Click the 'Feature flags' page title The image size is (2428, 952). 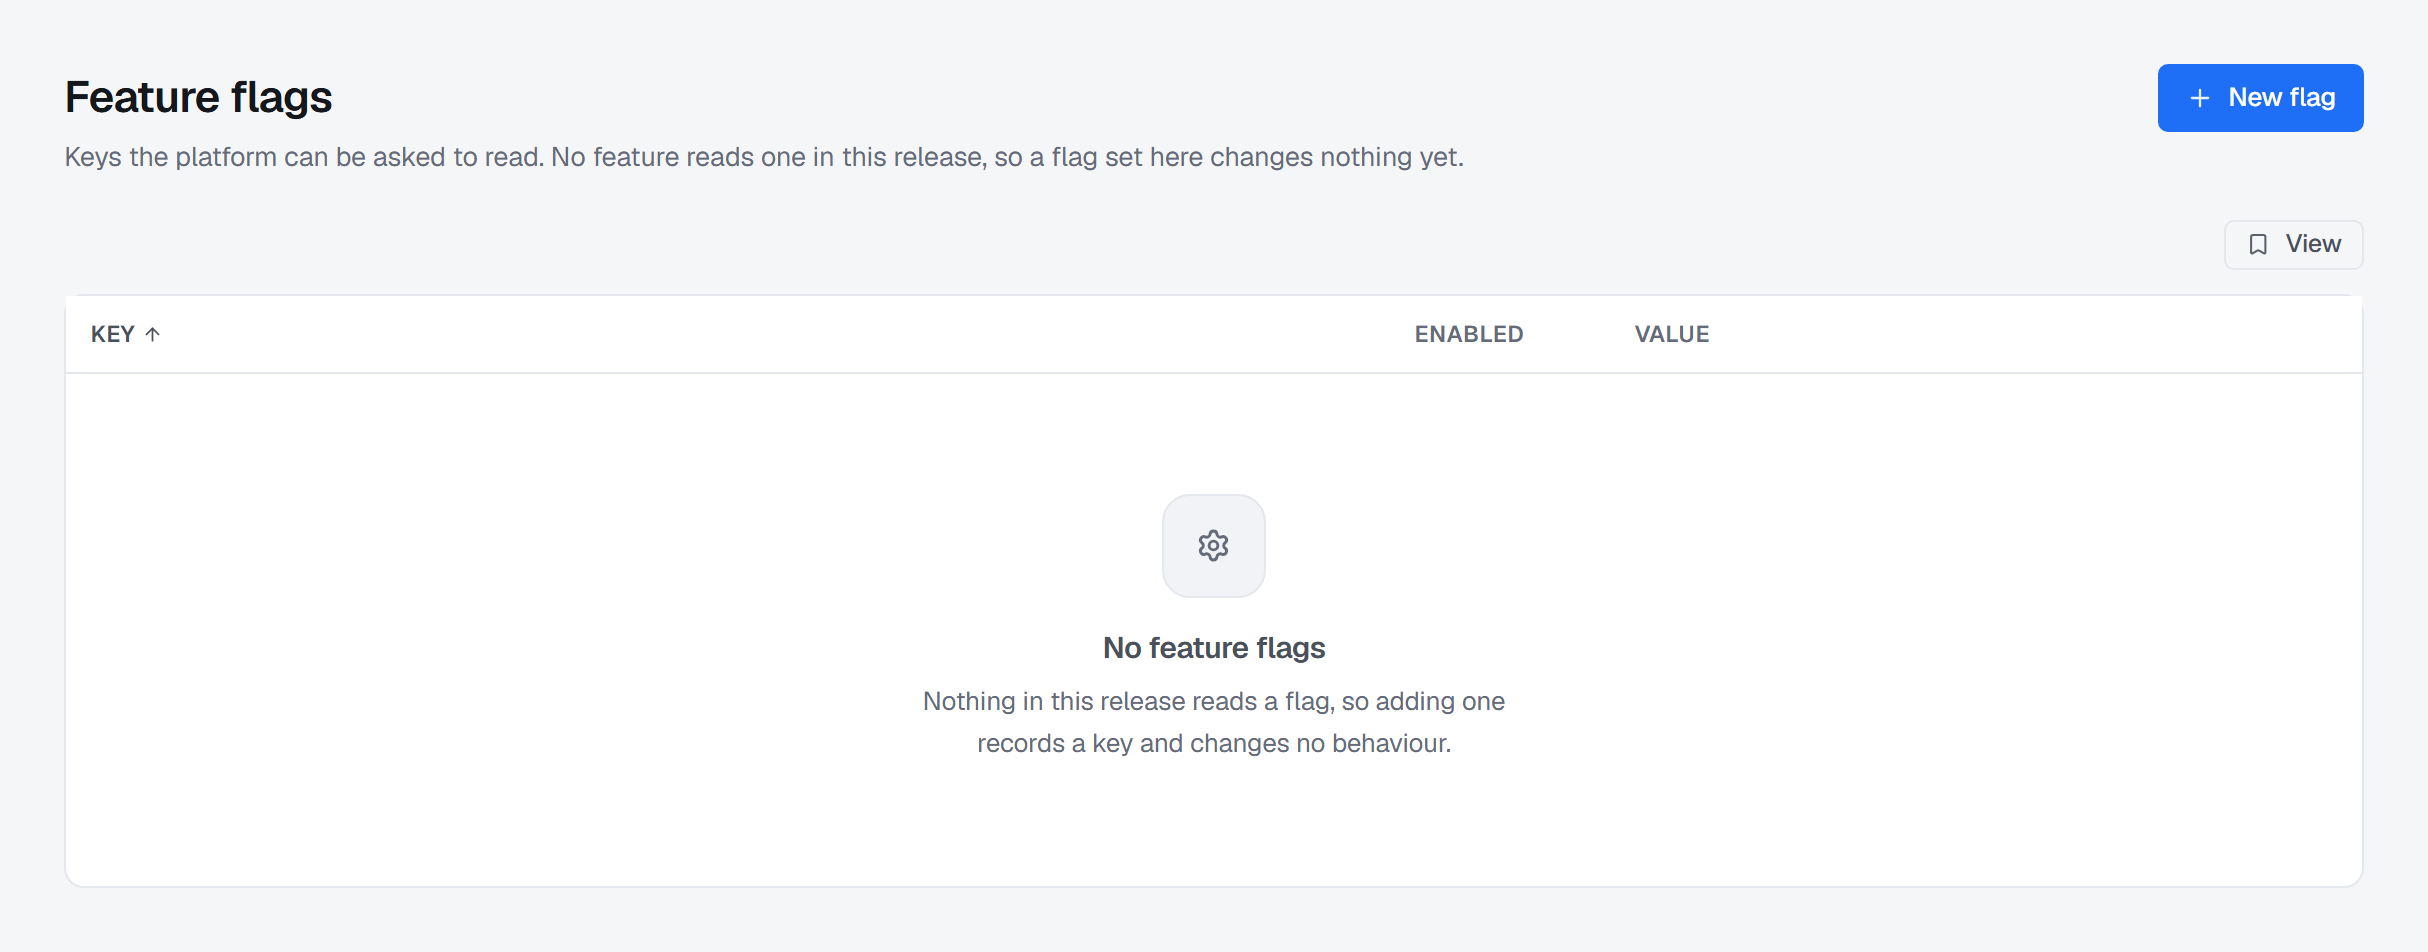click(x=198, y=98)
